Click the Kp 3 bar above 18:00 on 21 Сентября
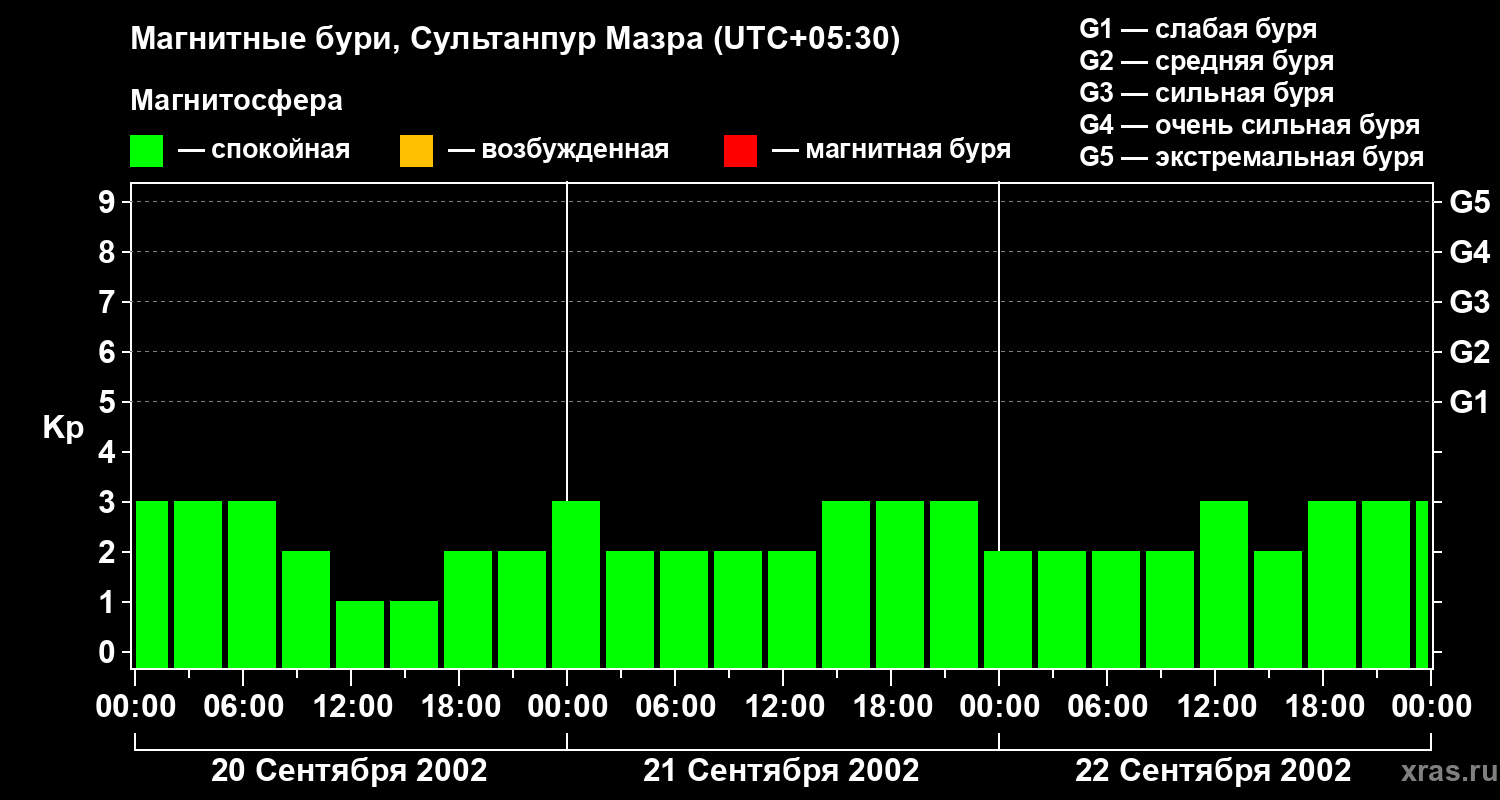This screenshot has height=800, width=1500. [900, 584]
